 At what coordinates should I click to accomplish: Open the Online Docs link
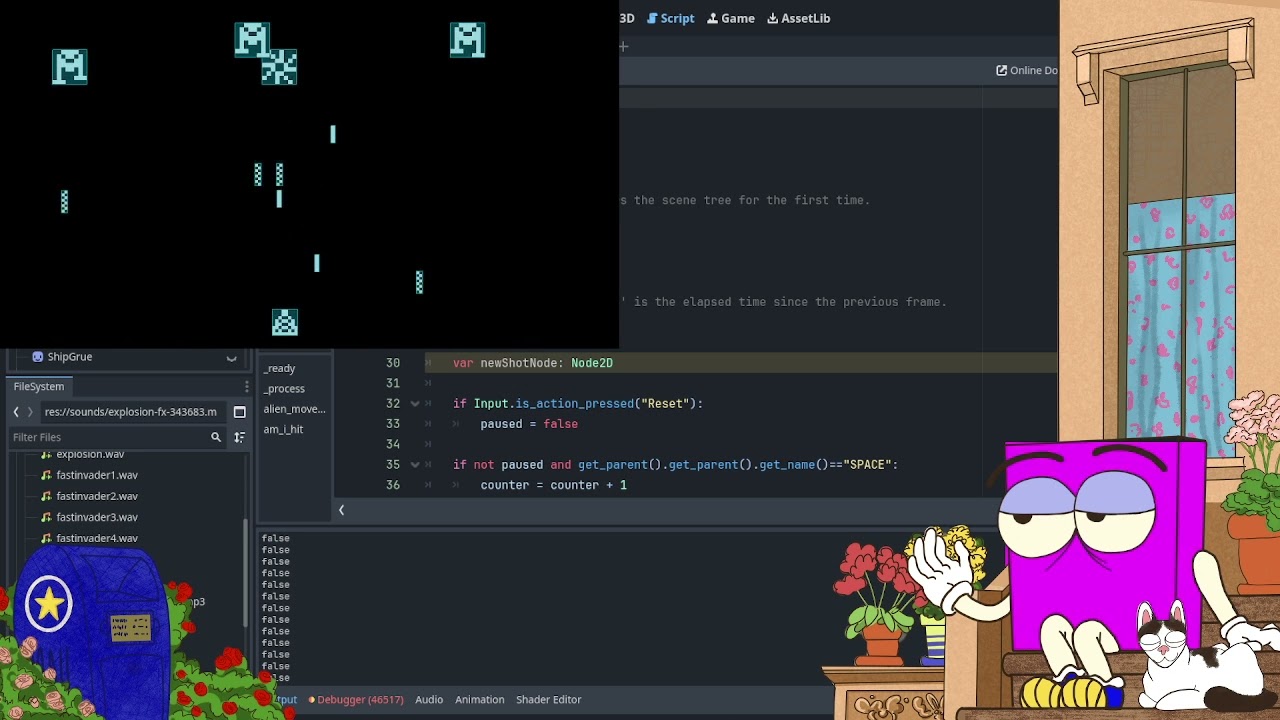click(1027, 70)
